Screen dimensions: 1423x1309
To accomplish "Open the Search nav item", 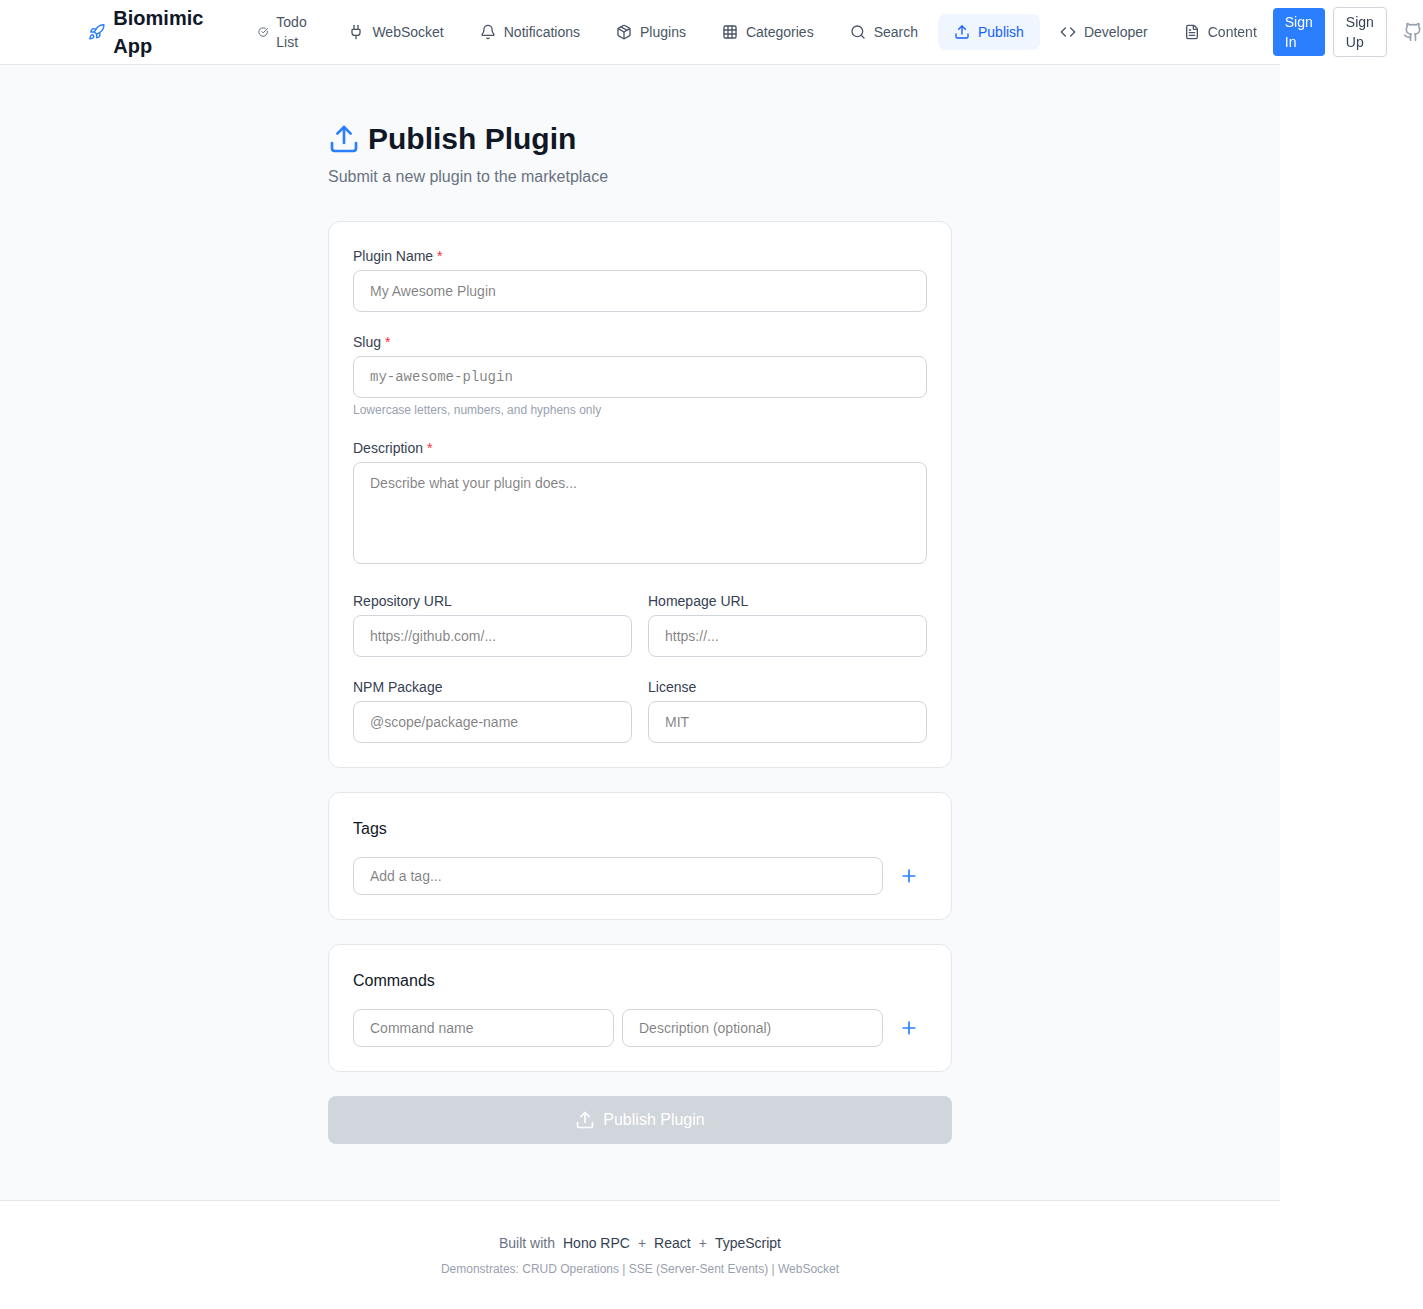I will pos(884,32).
